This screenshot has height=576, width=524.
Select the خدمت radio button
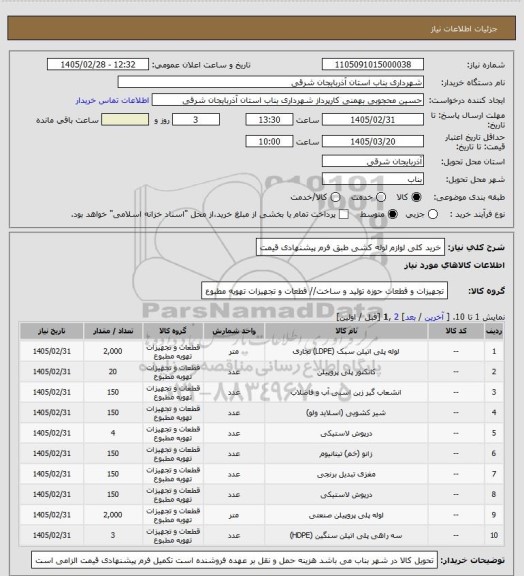(381, 197)
